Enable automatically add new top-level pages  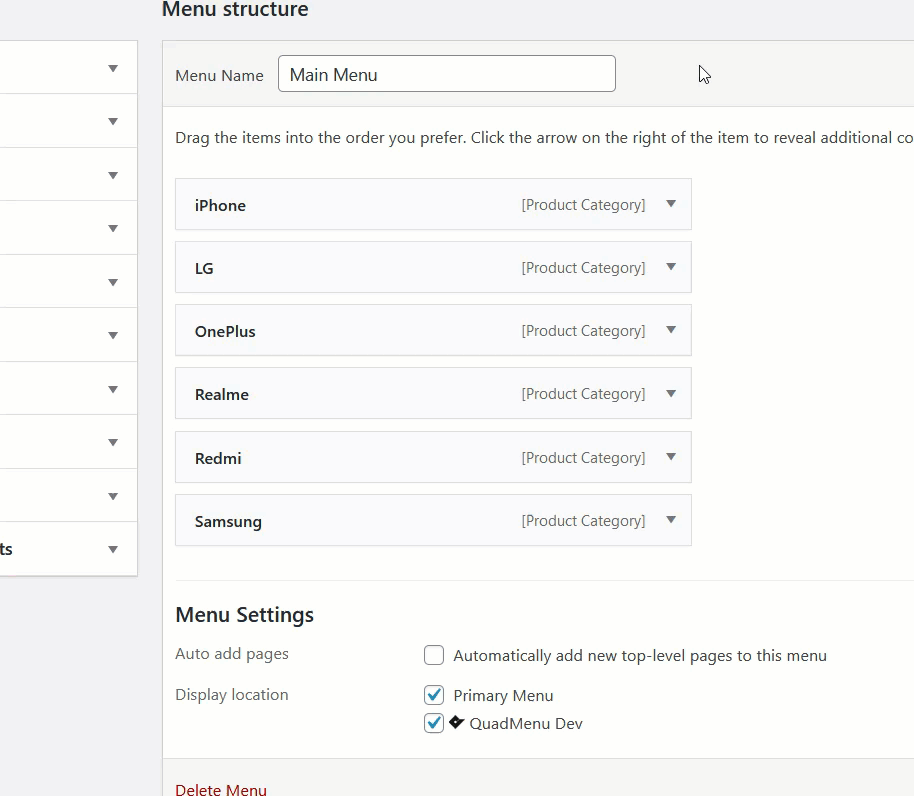pyautogui.click(x=434, y=656)
